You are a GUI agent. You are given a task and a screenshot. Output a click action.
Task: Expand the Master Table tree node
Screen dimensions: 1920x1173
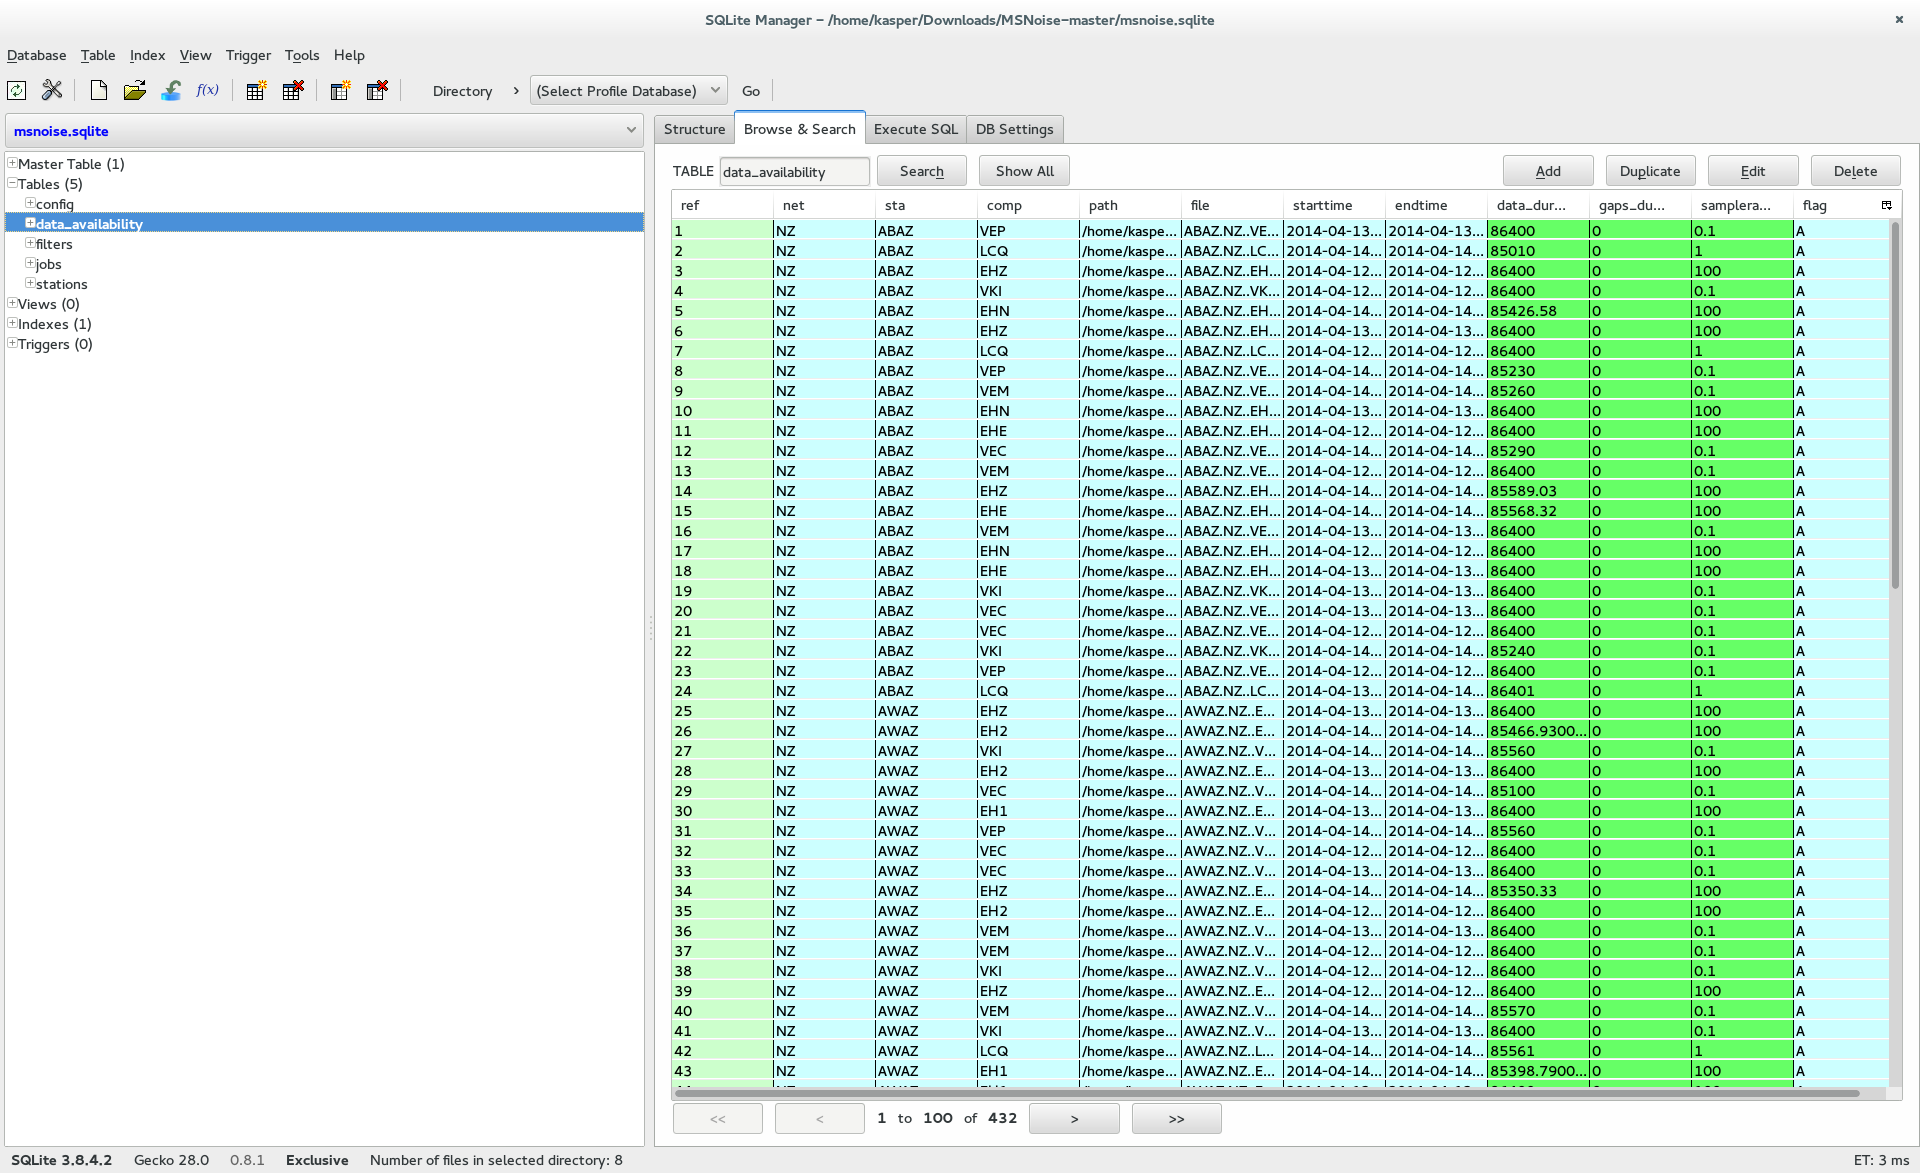pyautogui.click(x=12, y=163)
